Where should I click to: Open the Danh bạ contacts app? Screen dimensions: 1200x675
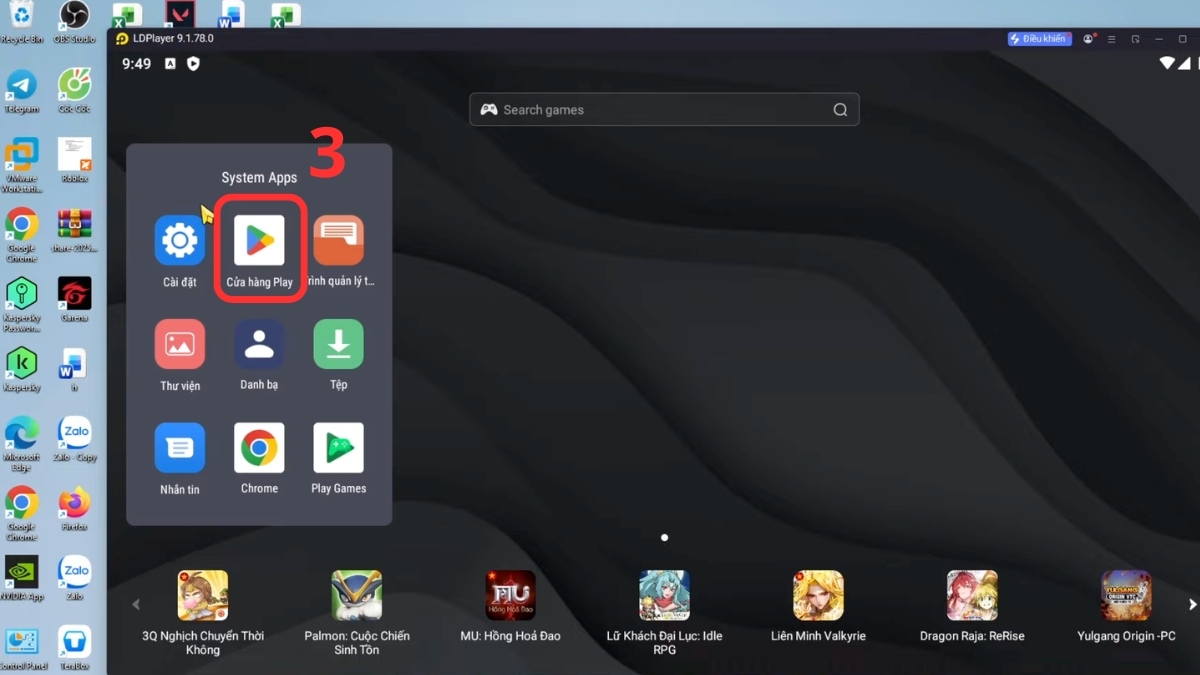(x=259, y=344)
